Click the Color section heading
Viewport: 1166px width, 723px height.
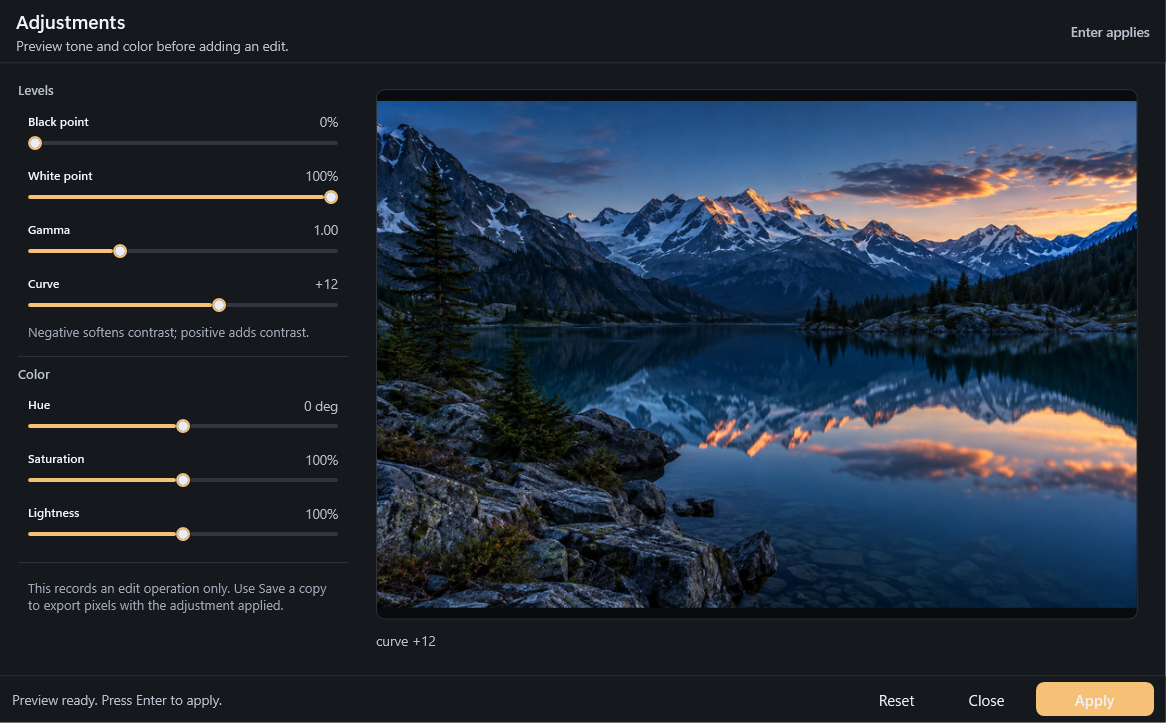pos(33,374)
